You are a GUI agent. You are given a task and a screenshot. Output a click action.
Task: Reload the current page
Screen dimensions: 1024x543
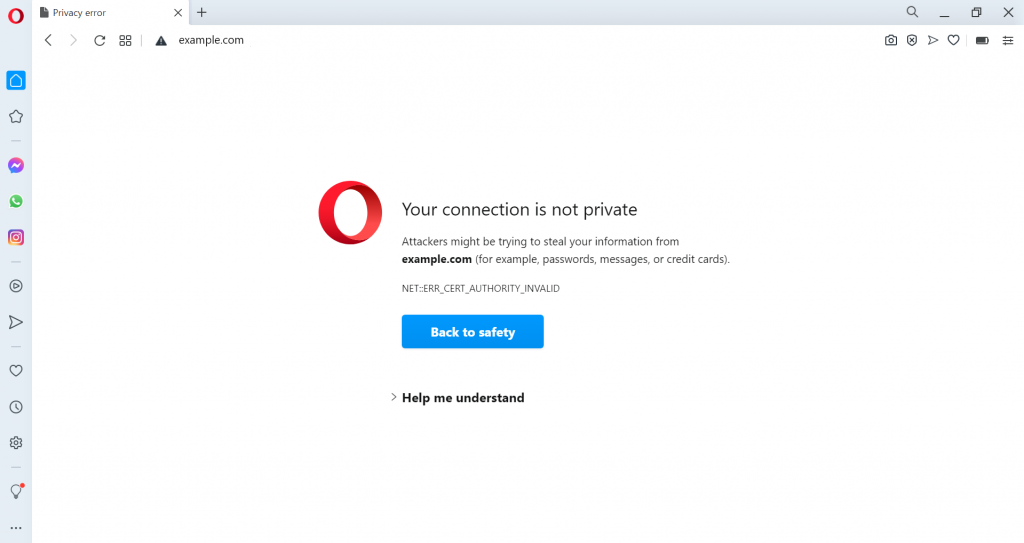(99, 40)
